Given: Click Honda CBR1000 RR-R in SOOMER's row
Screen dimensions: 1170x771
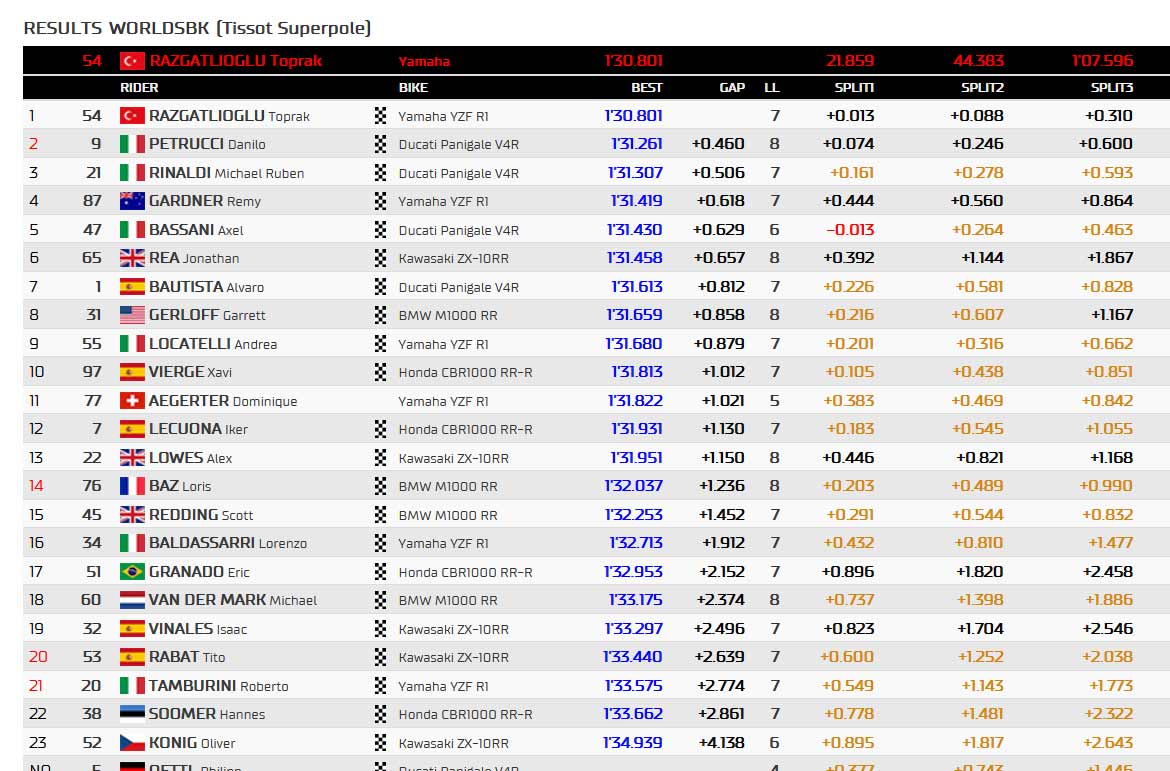Looking at the screenshot, I should 466,714.
